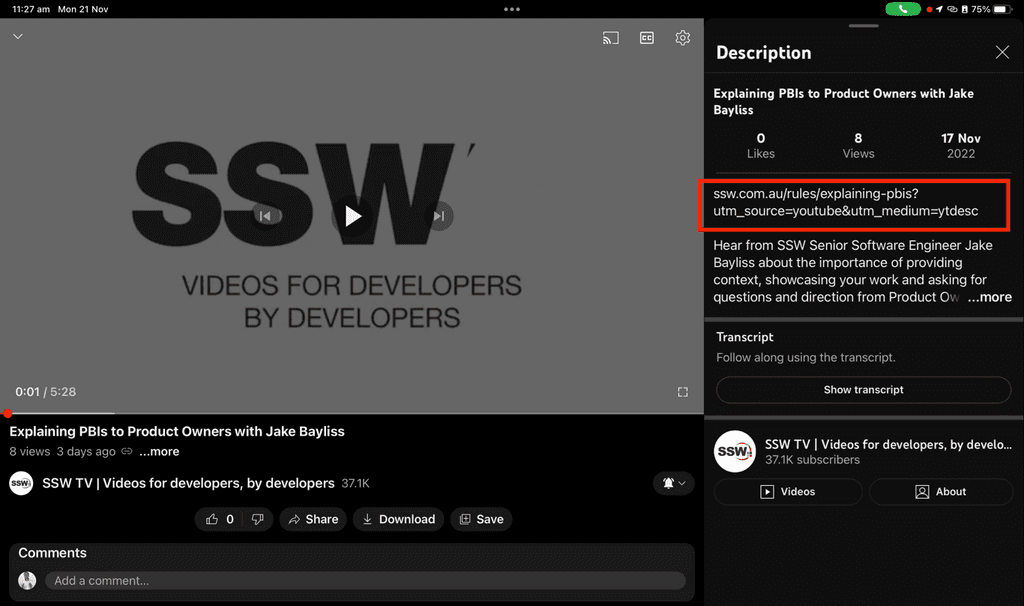The height and width of the screenshot is (606, 1024).
Task: Skip to the previous video
Action: click(265, 216)
